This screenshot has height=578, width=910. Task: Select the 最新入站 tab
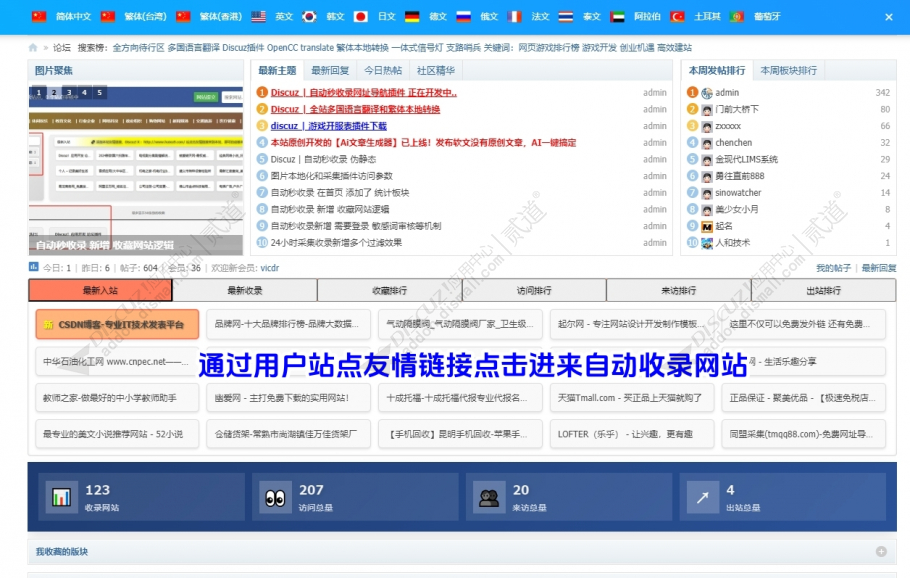[100, 290]
